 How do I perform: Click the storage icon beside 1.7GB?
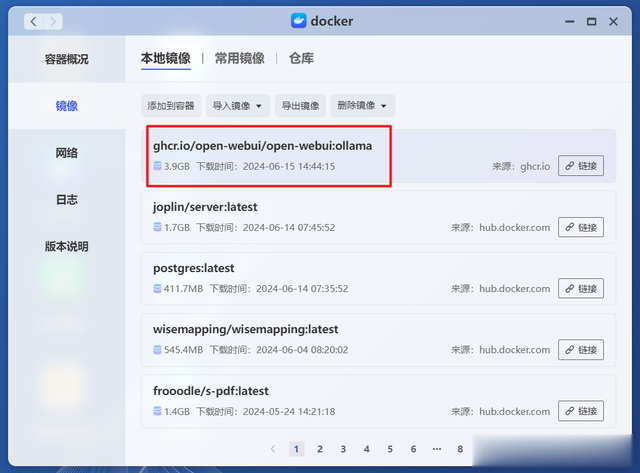click(157, 227)
